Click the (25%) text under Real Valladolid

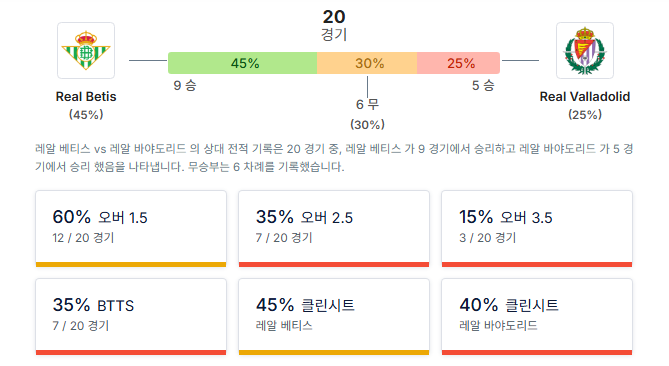[585, 114]
